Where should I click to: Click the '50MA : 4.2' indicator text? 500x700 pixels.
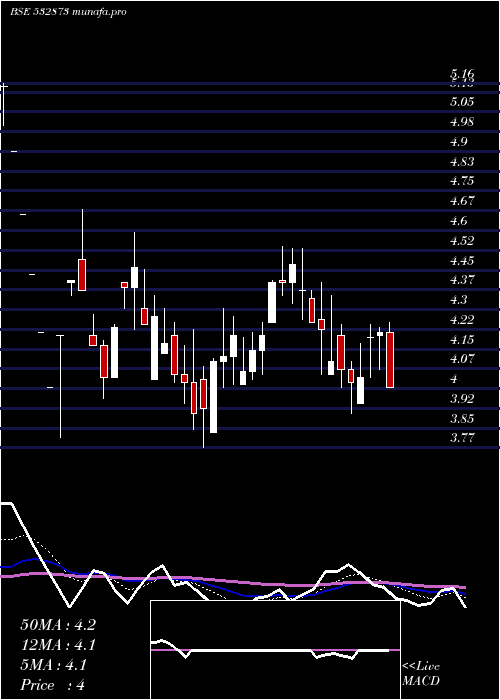pyautogui.click(x=58, y=625)
